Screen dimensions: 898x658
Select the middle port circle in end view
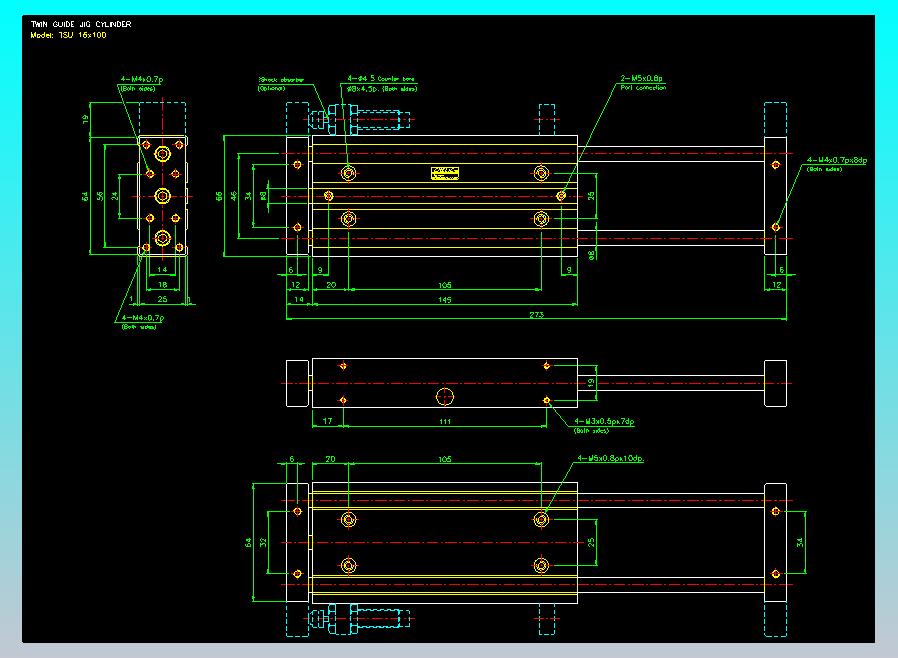point(162,195)
